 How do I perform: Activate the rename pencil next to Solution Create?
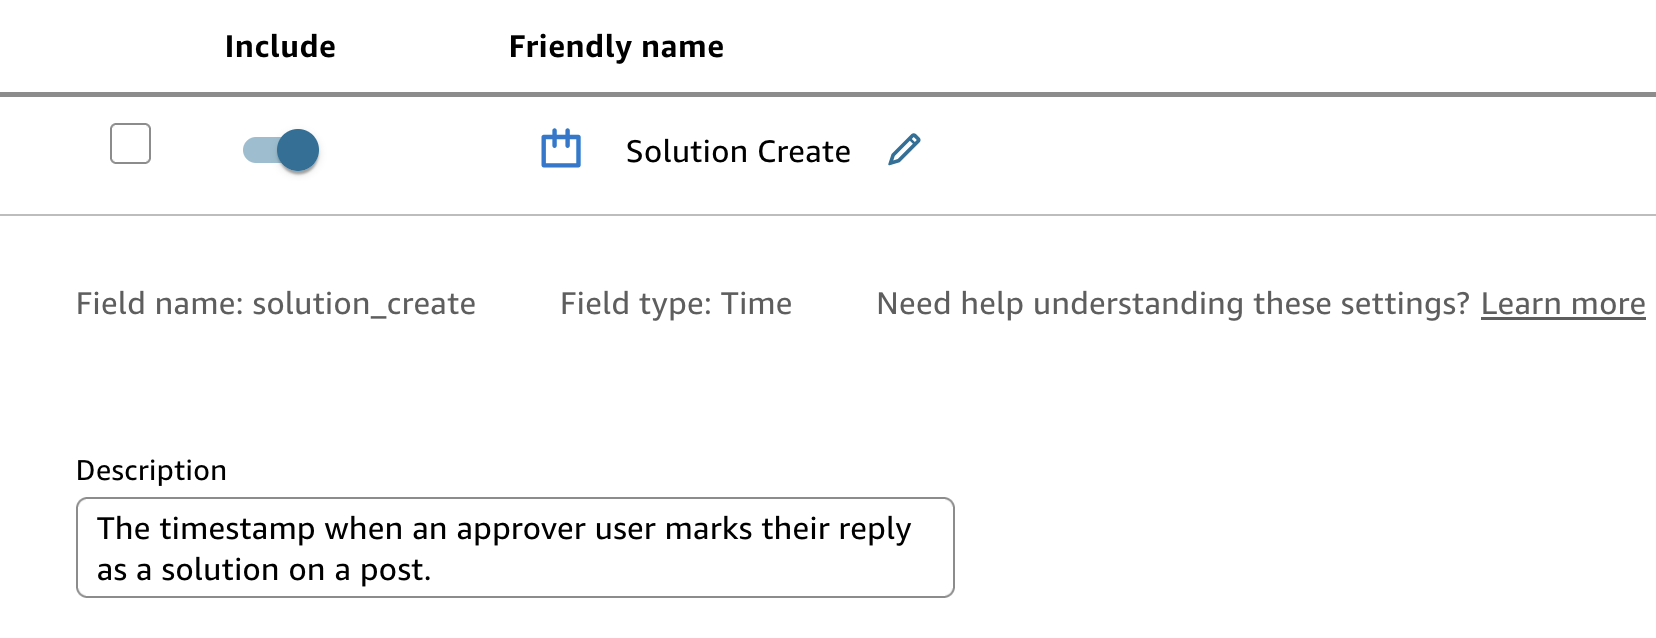point(903,150)
